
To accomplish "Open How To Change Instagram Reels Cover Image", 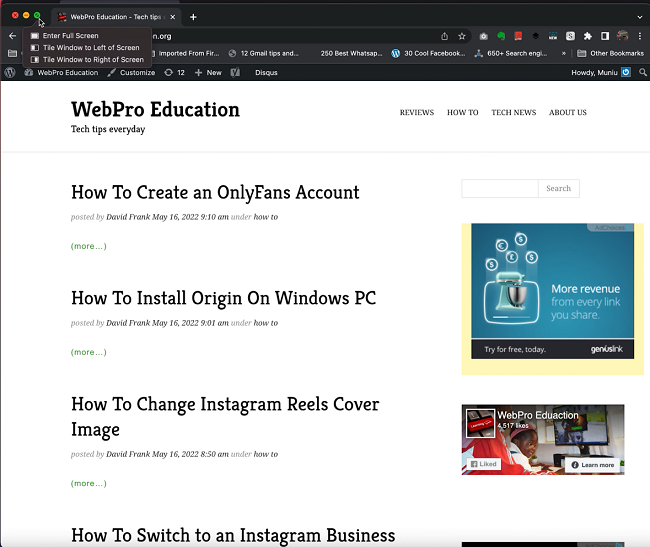I will (225, 416).
